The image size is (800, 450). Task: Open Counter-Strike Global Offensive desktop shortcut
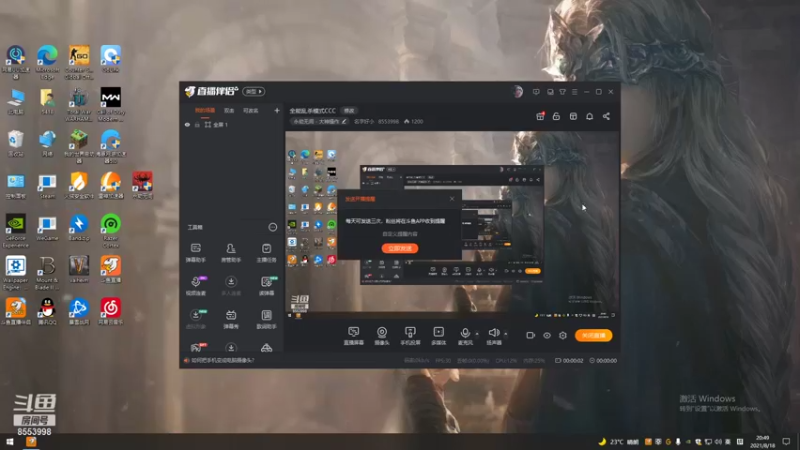[x=79, y=62]
